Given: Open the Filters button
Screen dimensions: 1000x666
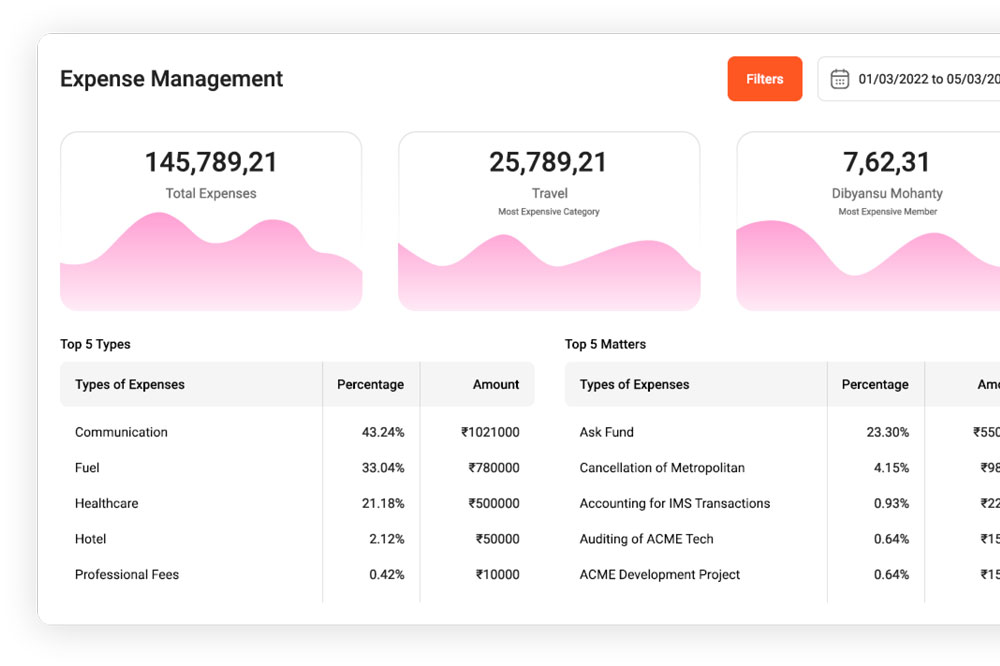Looking at the screenshot, I should click(x=765, y=78).
